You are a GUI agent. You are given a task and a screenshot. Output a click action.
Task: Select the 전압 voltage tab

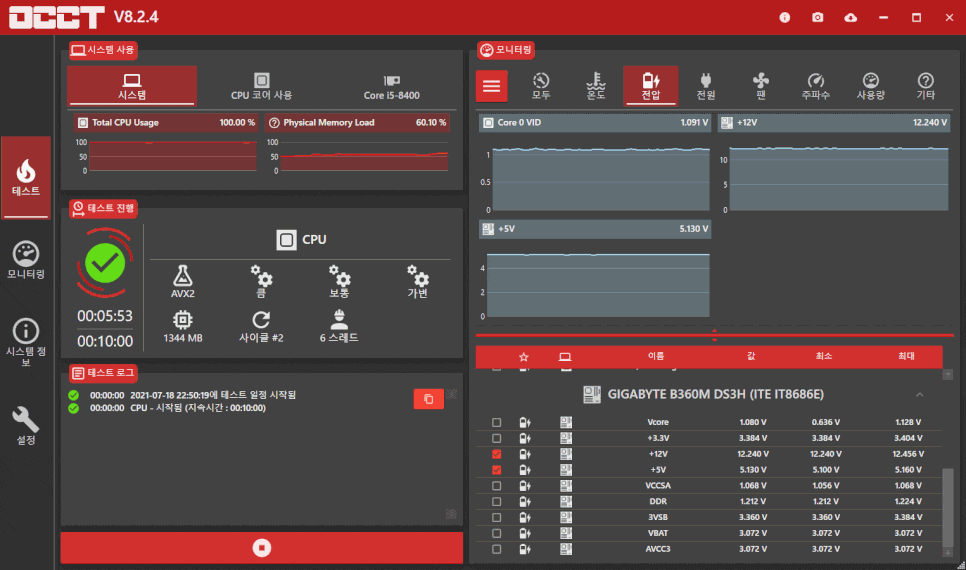click(x=651, y=86)
